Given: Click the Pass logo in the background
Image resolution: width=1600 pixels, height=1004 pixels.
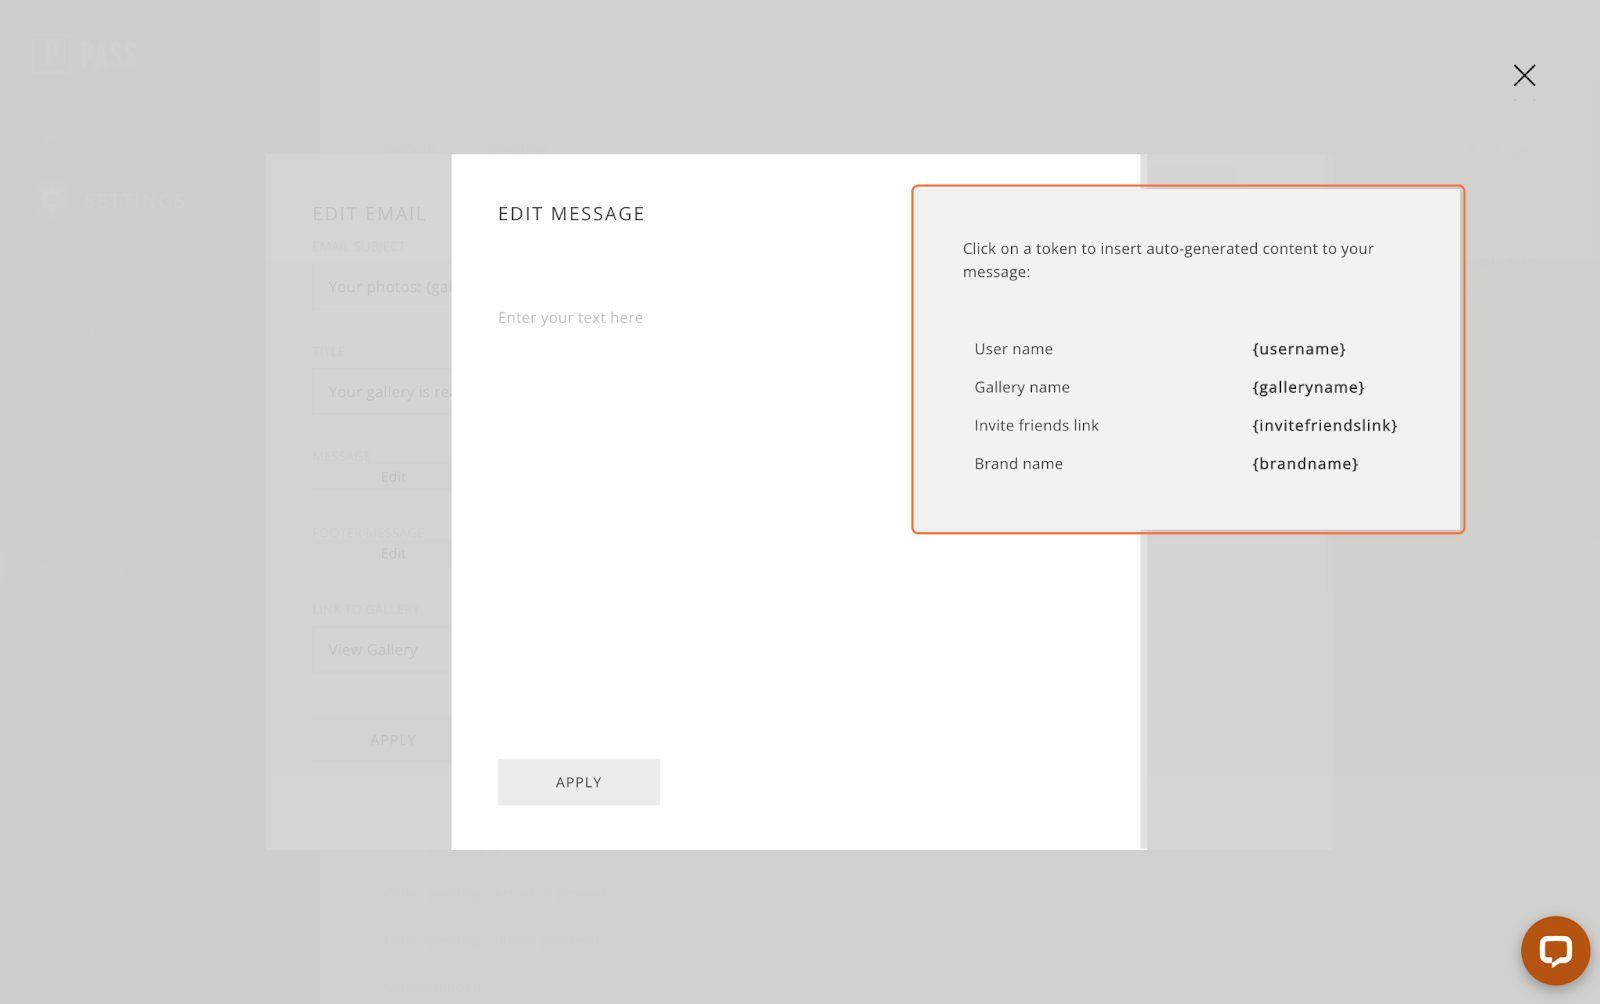Looking at the screenshot, I should 85,53.
